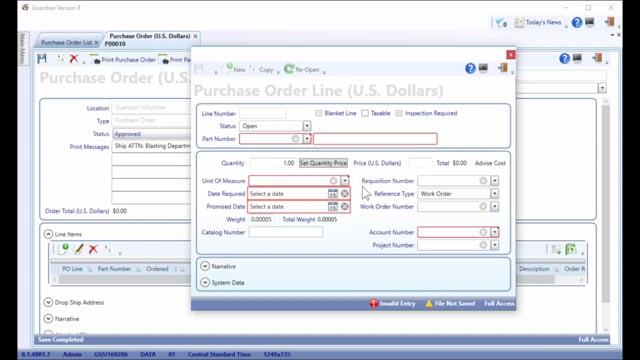Click the Line Number field
The image size is (640, 360).
point(263,113)
